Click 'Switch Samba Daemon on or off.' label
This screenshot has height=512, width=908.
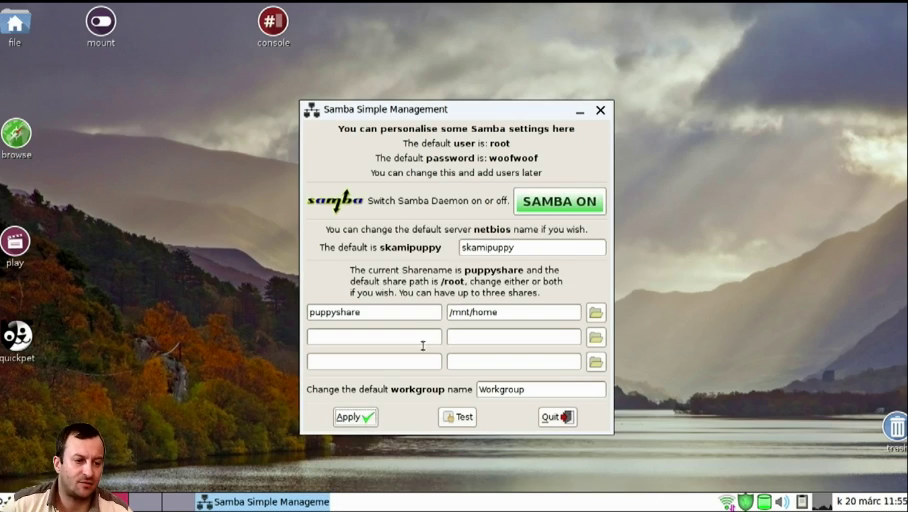[x=438, y=201]
